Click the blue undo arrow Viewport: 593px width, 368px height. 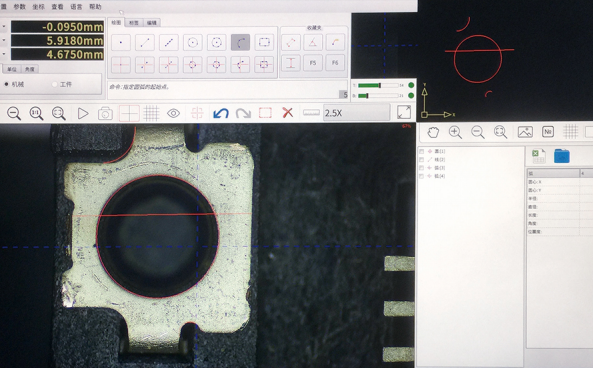pyautogui.click(x=221, y=113)
